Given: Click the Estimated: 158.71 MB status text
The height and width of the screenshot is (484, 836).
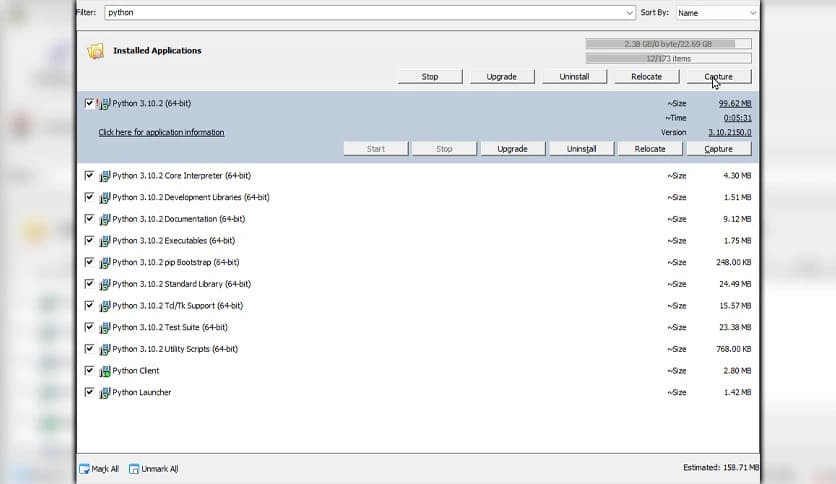Looking at the screenshot, I should click(x=721, y=467).
